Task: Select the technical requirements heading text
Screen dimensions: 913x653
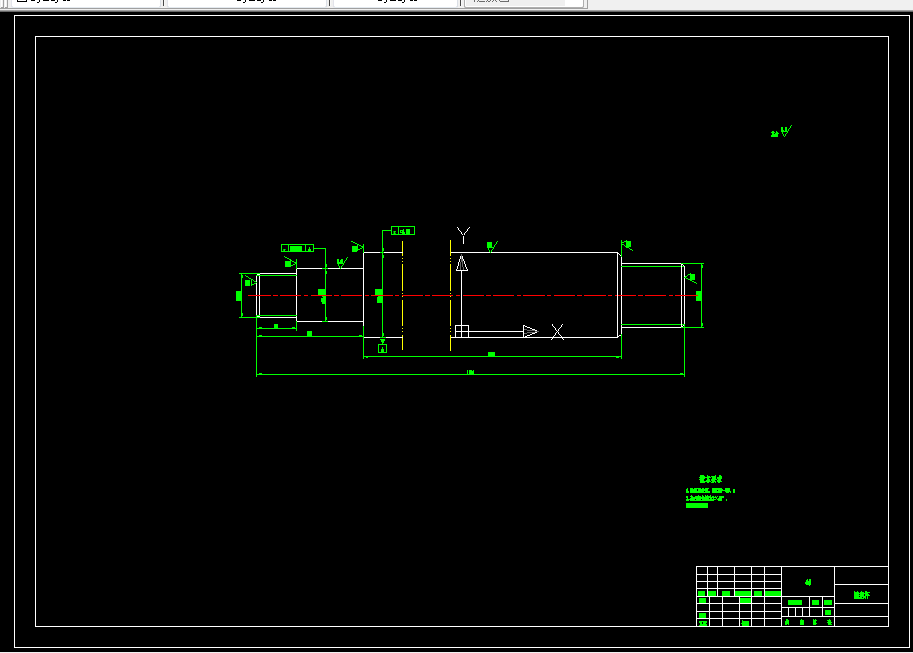Action: 710,479
